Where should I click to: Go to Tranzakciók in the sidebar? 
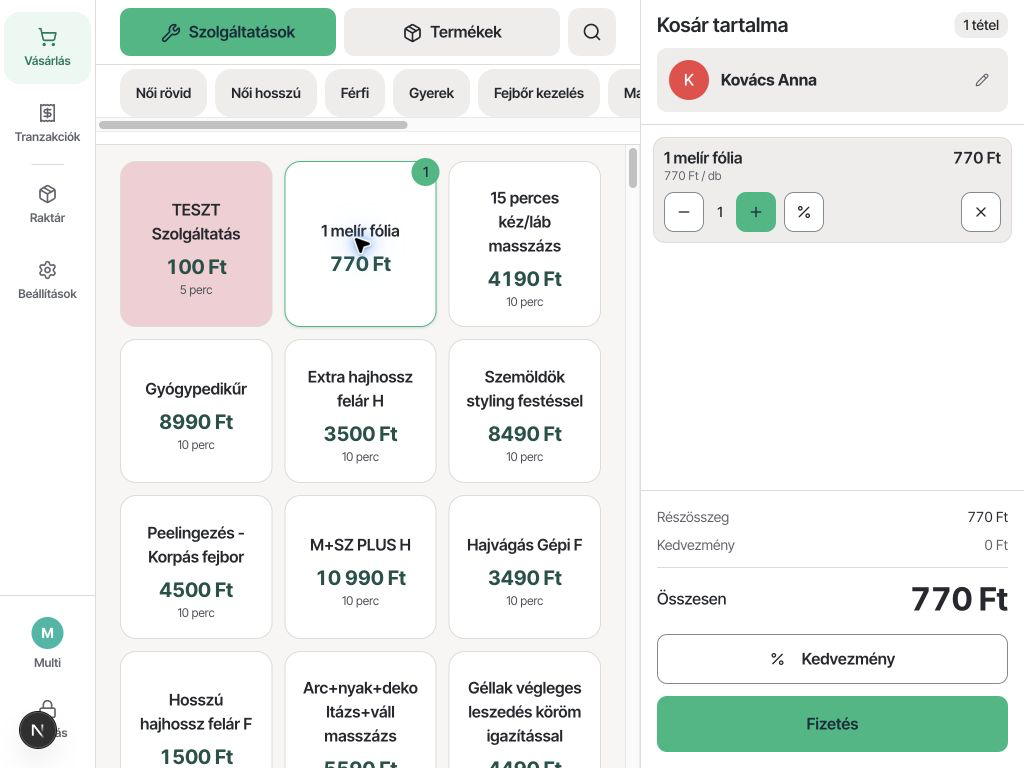pyautogui.click(x=47, y=123)
